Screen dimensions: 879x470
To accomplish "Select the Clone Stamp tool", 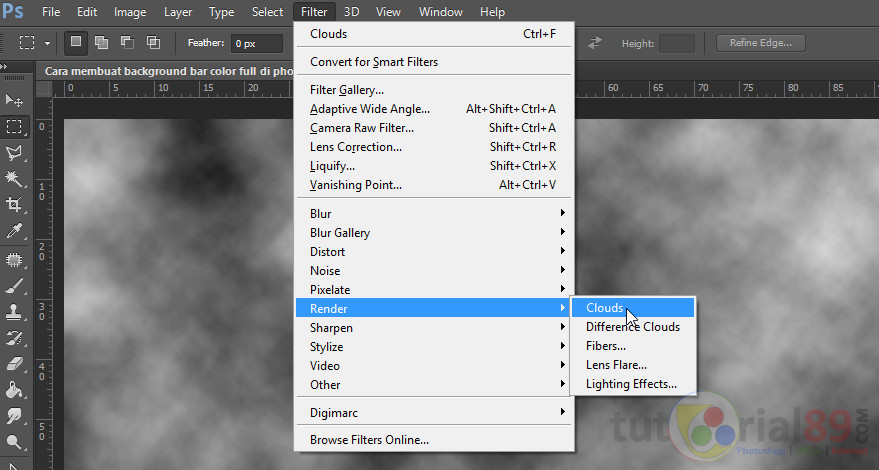I will [x=14, y=312].
